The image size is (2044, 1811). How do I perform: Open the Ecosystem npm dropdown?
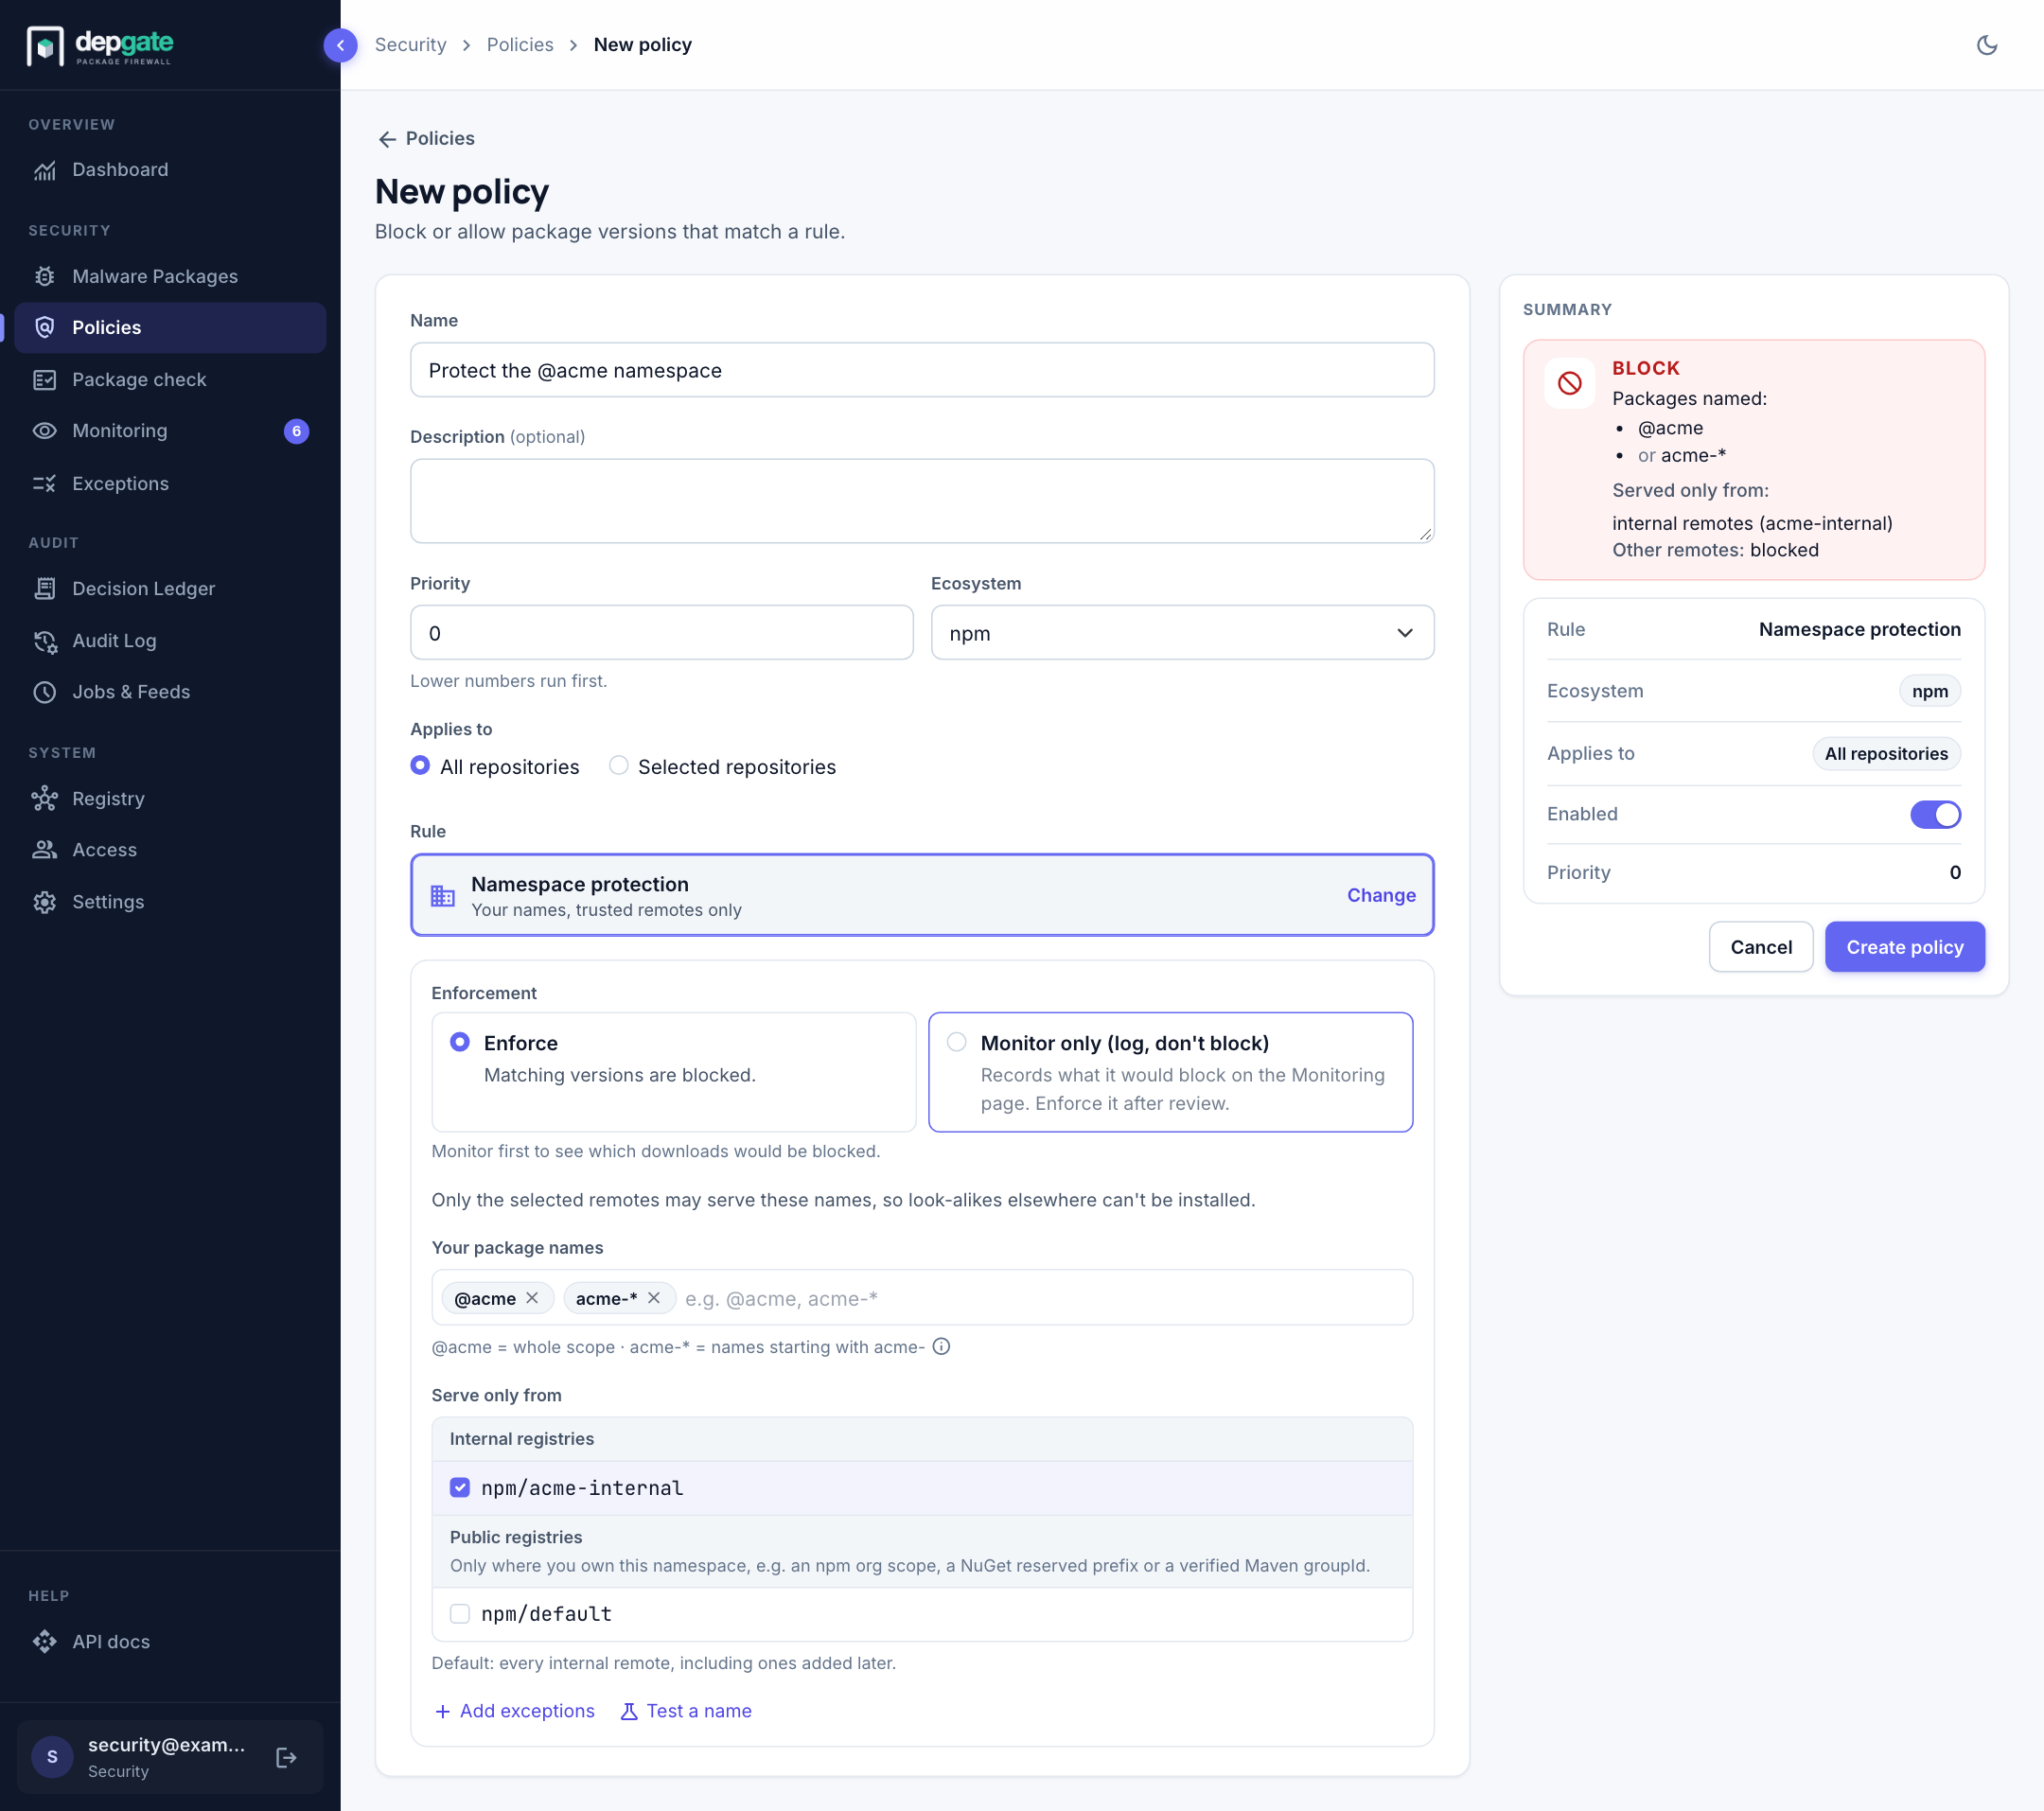1182,632
